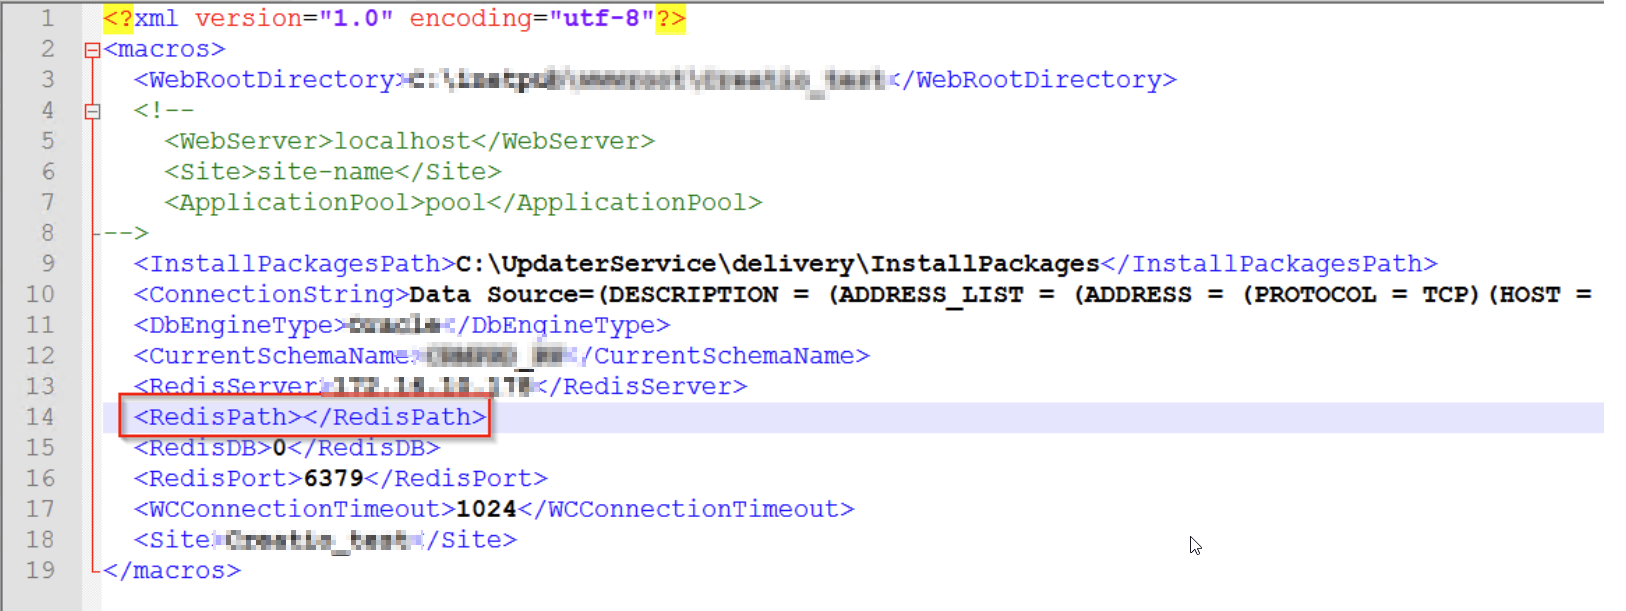Select line number 1 in the margin

pos(47,19)
